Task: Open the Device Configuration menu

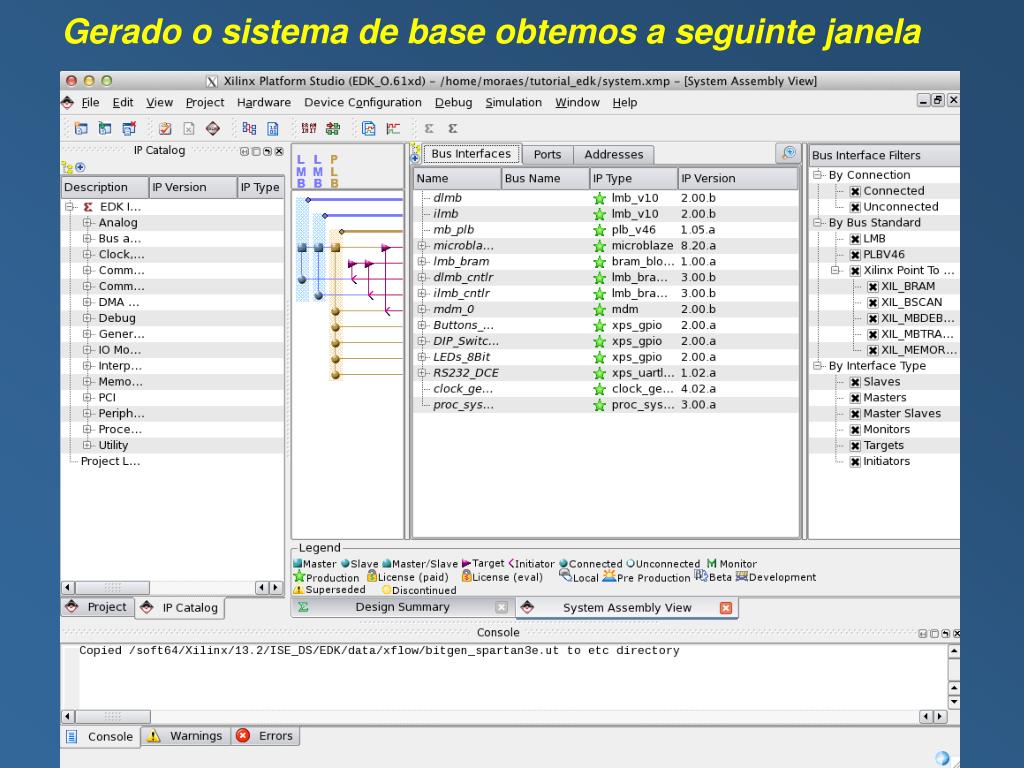Action: click(x=362, y=103)
